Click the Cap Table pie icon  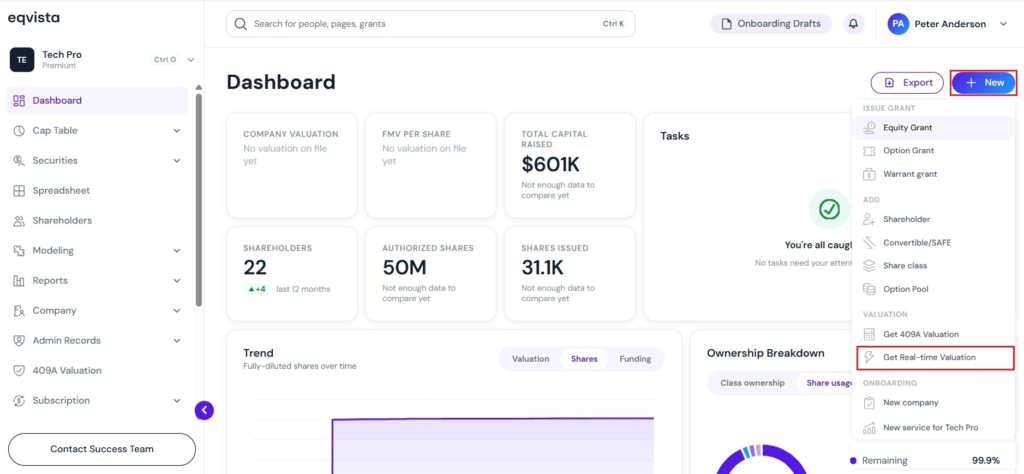pos(19,131)
